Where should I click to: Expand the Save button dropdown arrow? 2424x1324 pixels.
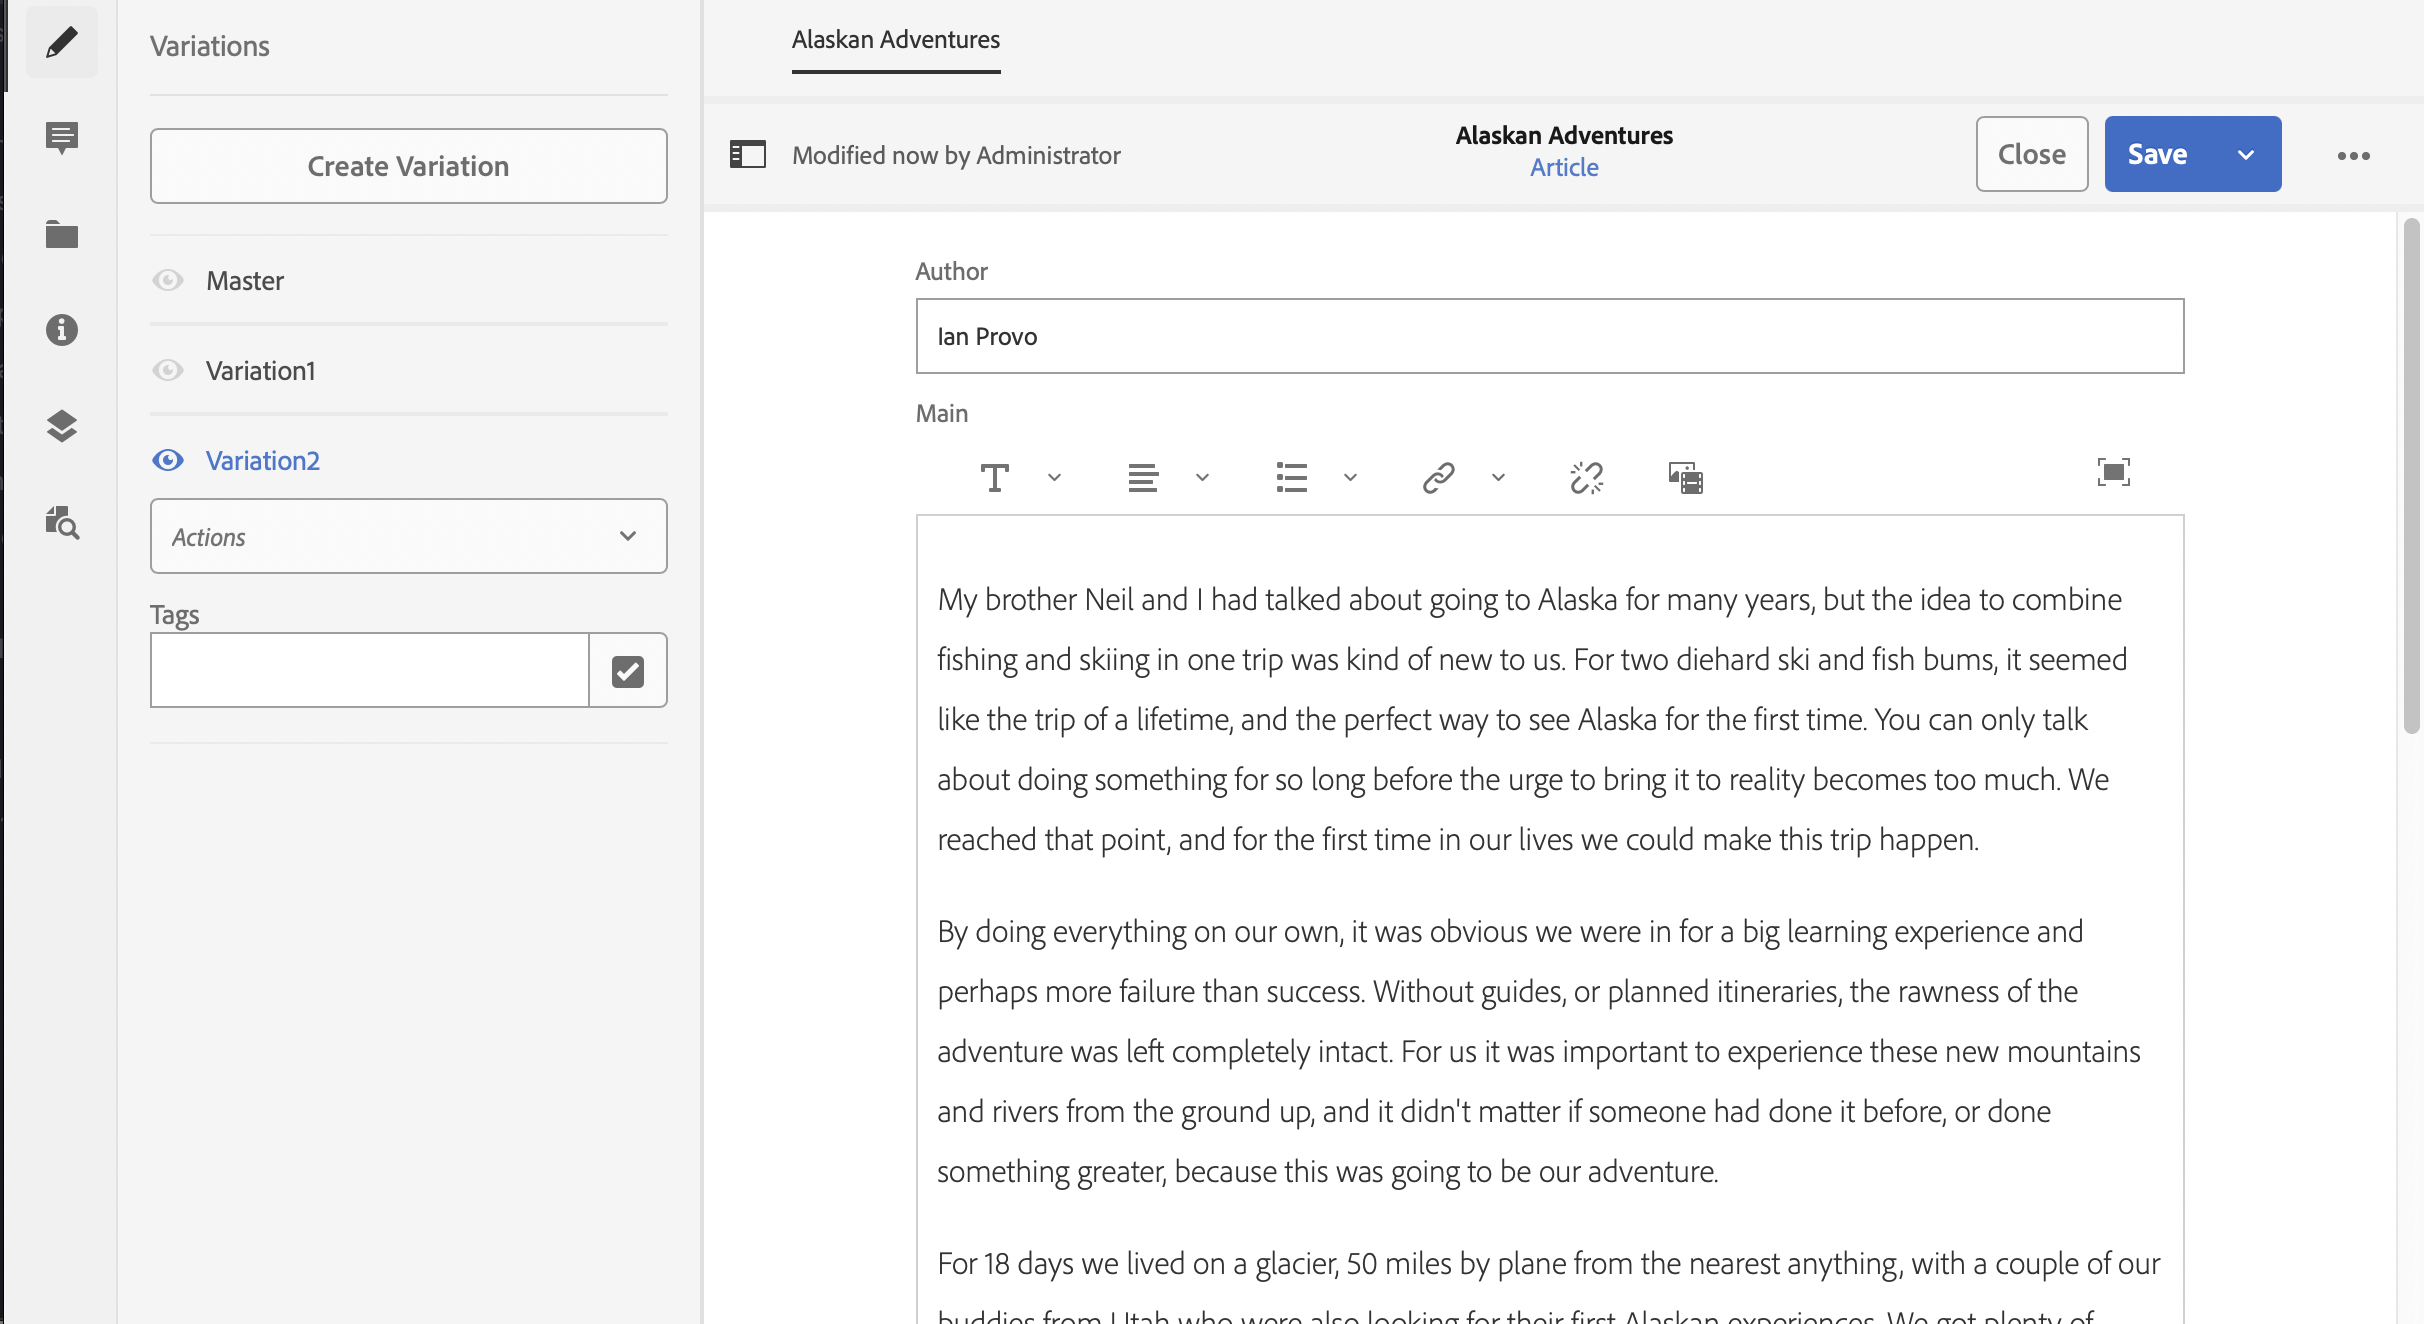click(2246, 155)
